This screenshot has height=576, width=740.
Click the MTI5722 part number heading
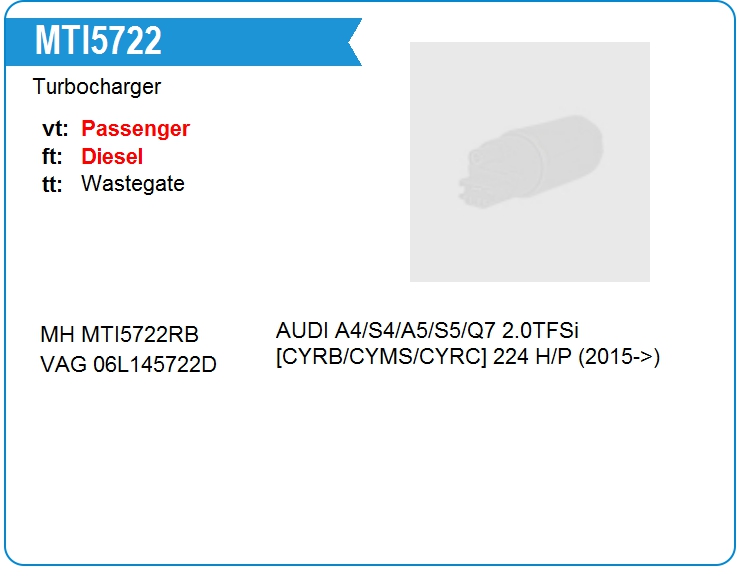tap(98, 41)
